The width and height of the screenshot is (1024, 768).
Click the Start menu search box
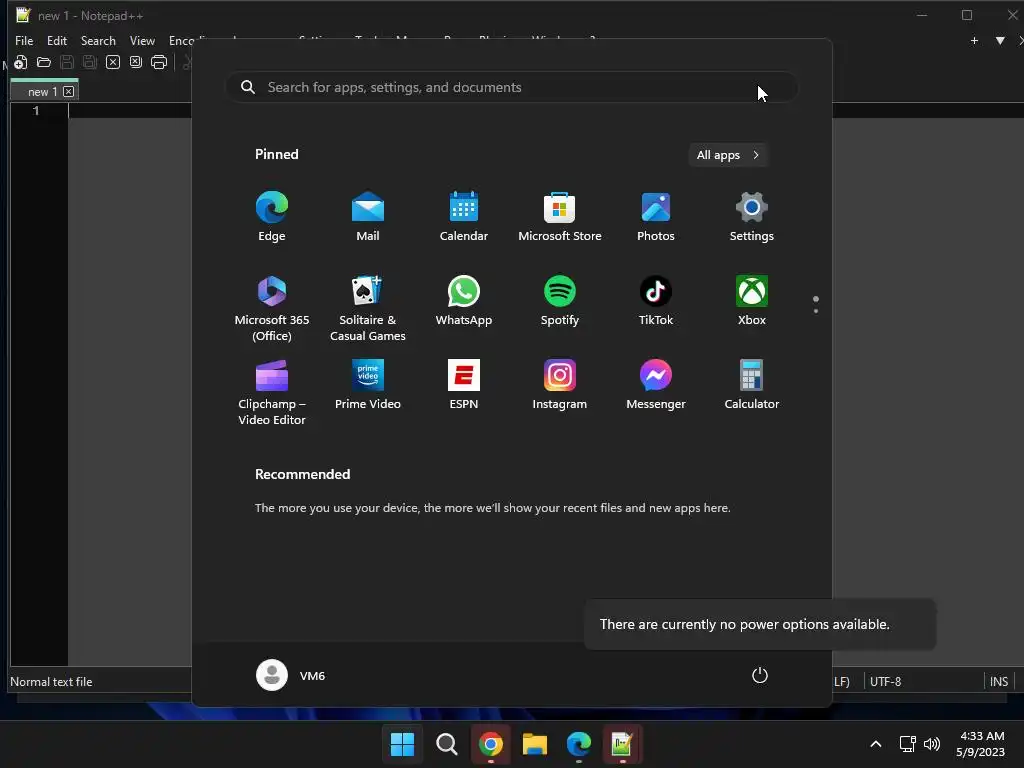[x=512, y=88]
